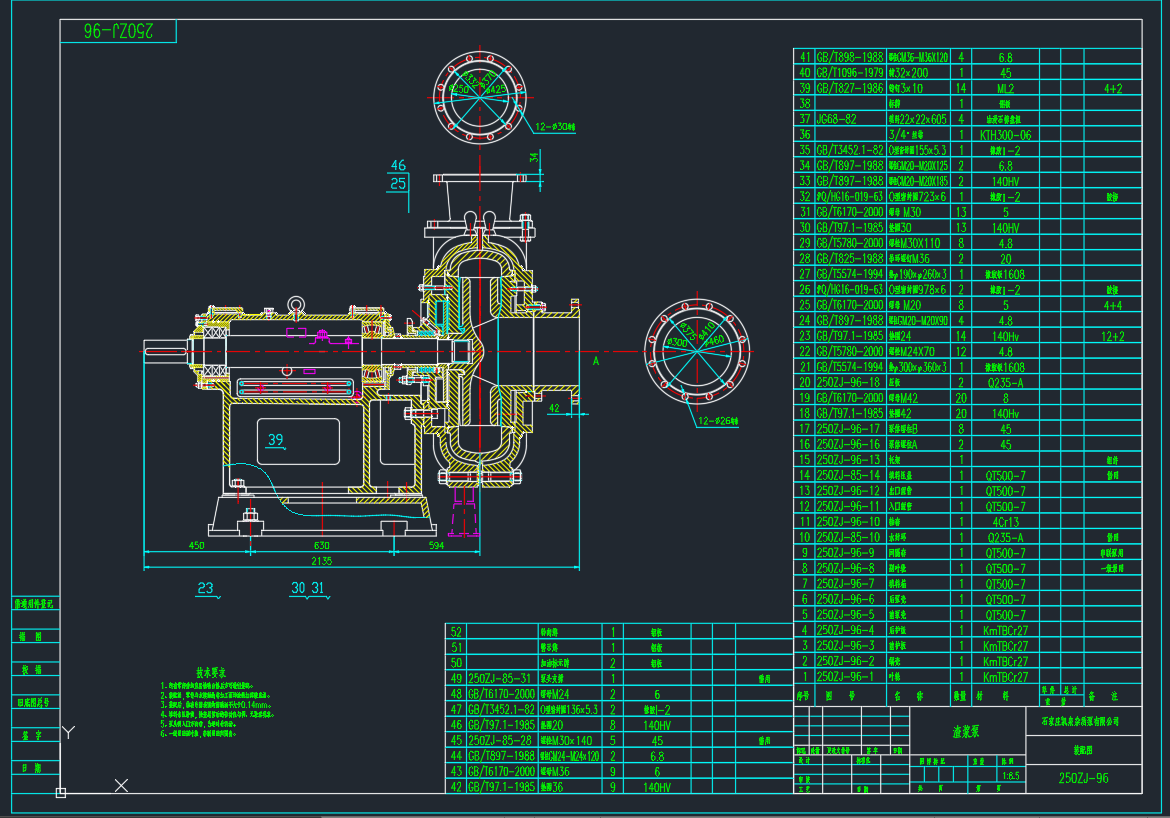Select balloon label 46 above the pump casing
The width and height of the screenshot is (1170, 818).
(399, 165)
